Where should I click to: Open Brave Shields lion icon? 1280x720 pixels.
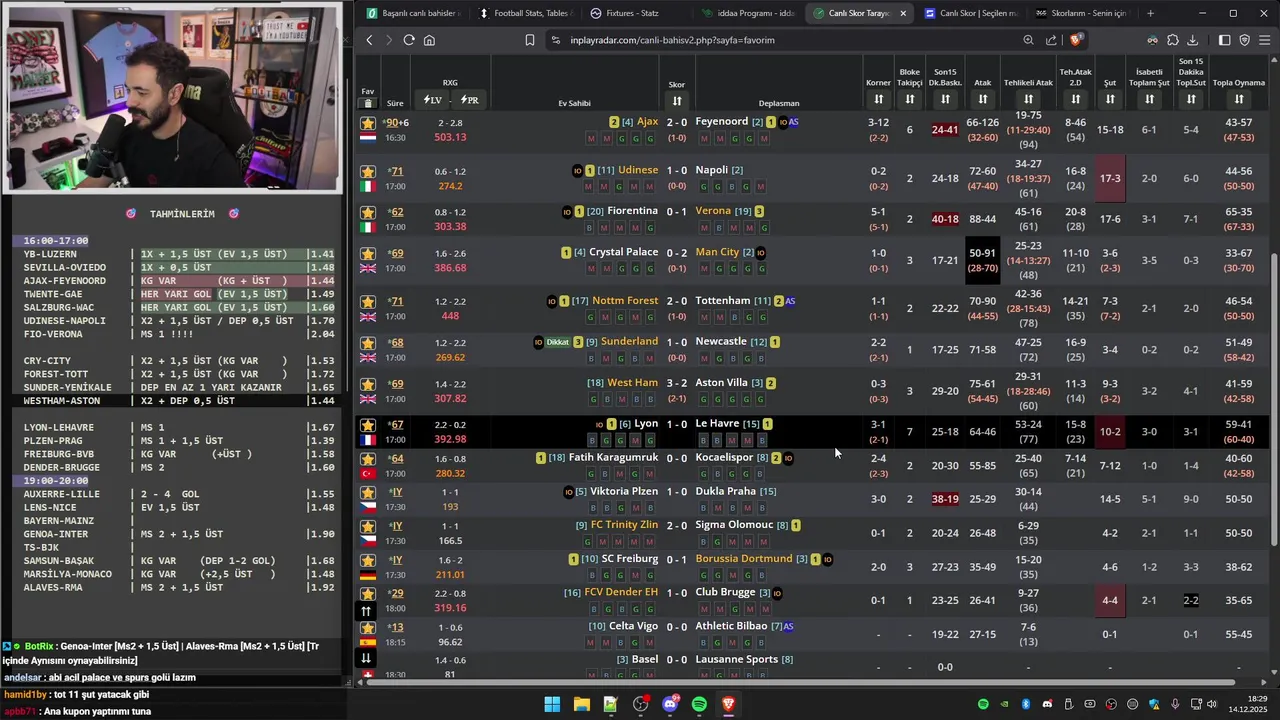tap(1075, 40)
